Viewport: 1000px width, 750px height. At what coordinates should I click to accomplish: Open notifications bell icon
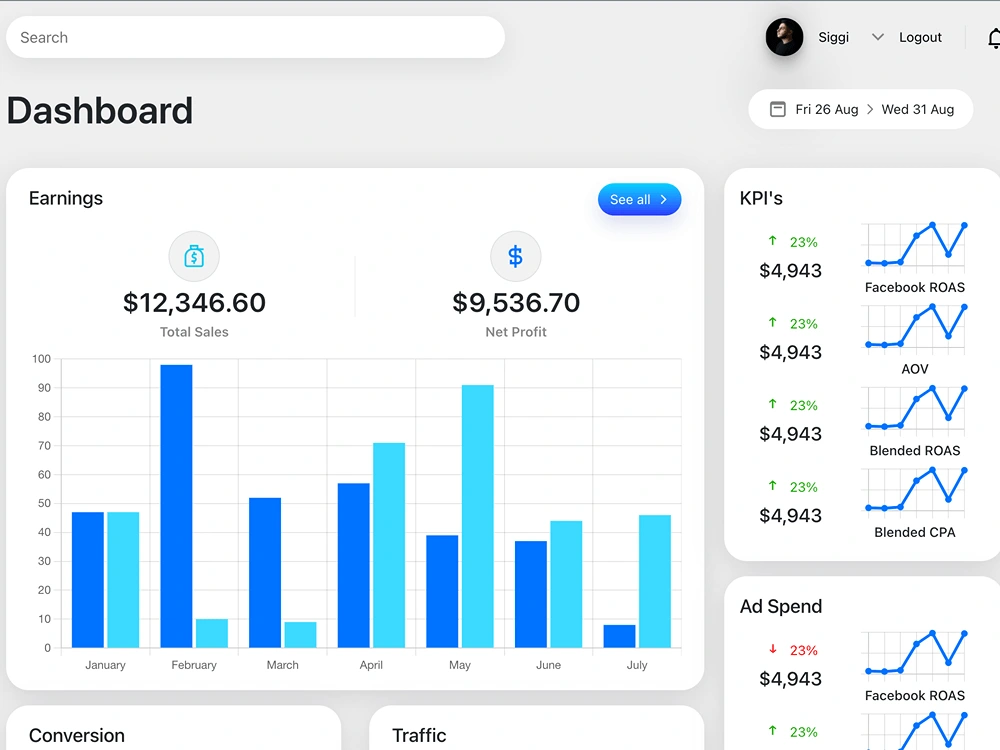pyautogui.click(x=994, y=38)
